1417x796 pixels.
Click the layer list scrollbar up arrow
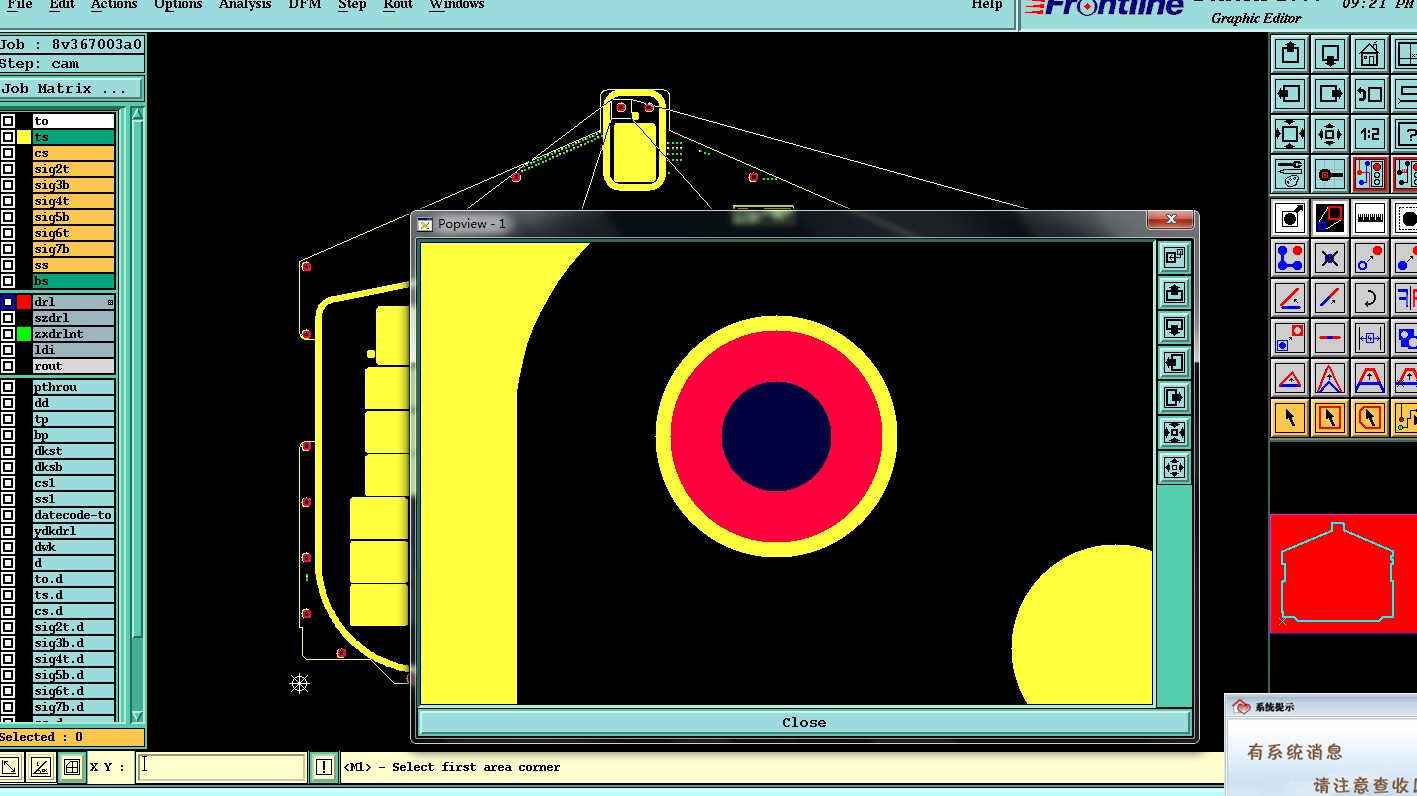tap(138, 115)
